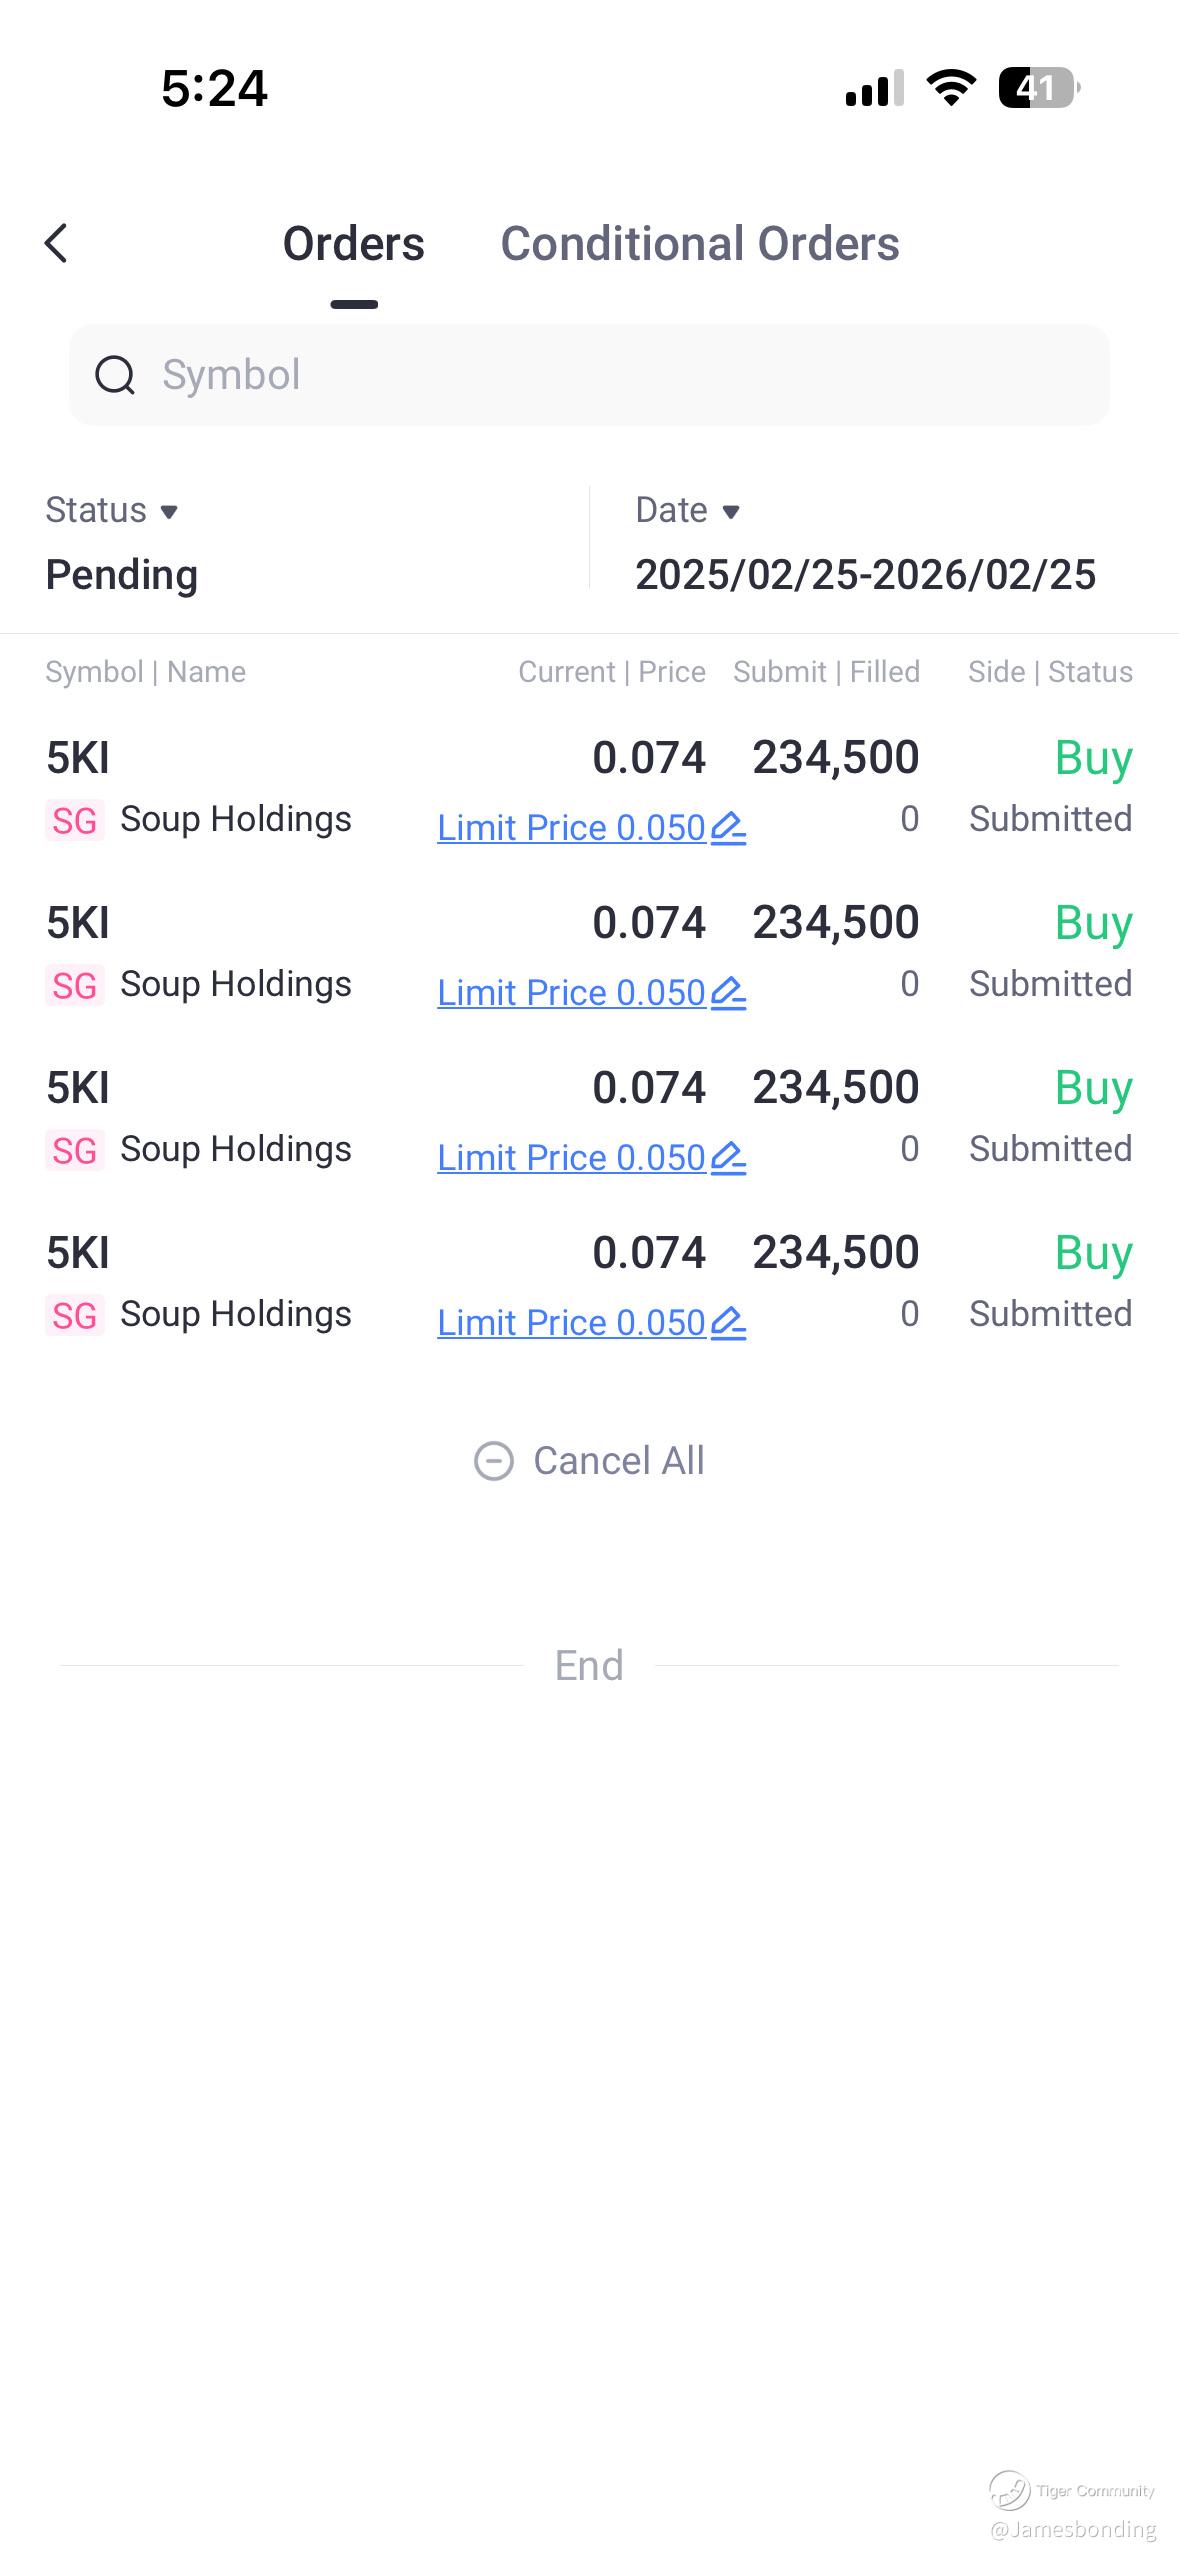Tap the back arrow icon
1179x2556 pixels.
tap(57, 243)
